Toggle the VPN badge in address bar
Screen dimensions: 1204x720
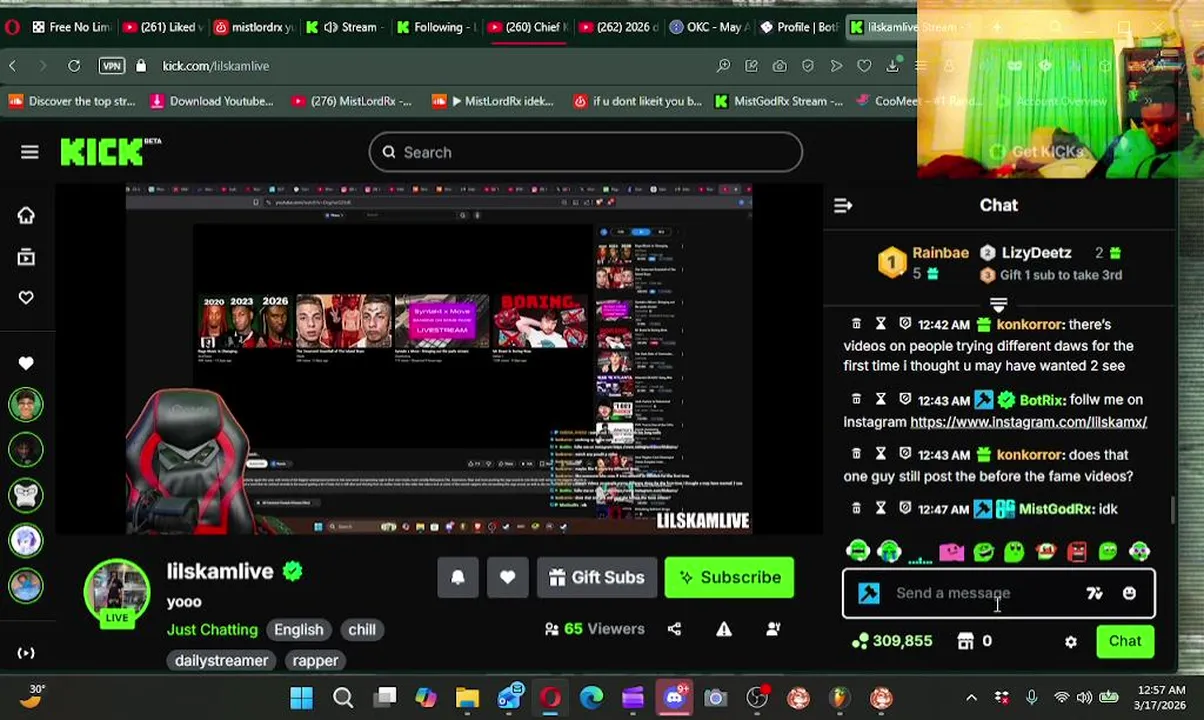(112, 65)
